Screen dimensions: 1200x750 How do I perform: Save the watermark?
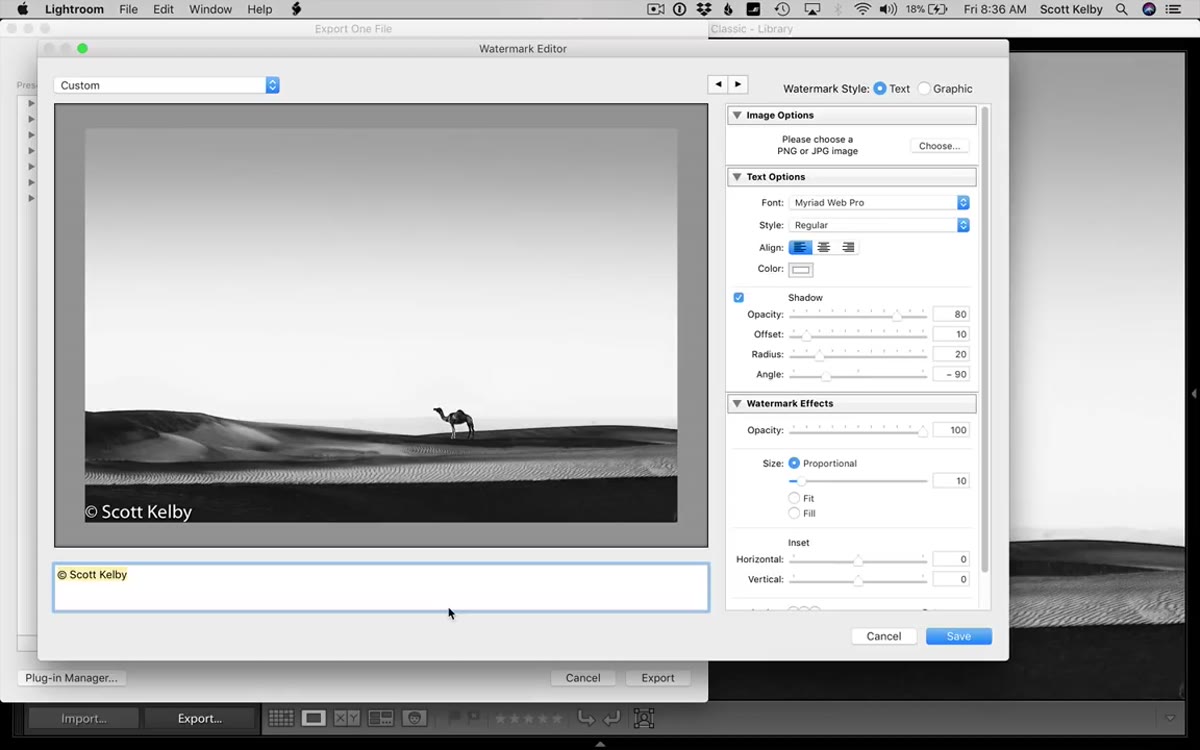click(958, 636)
